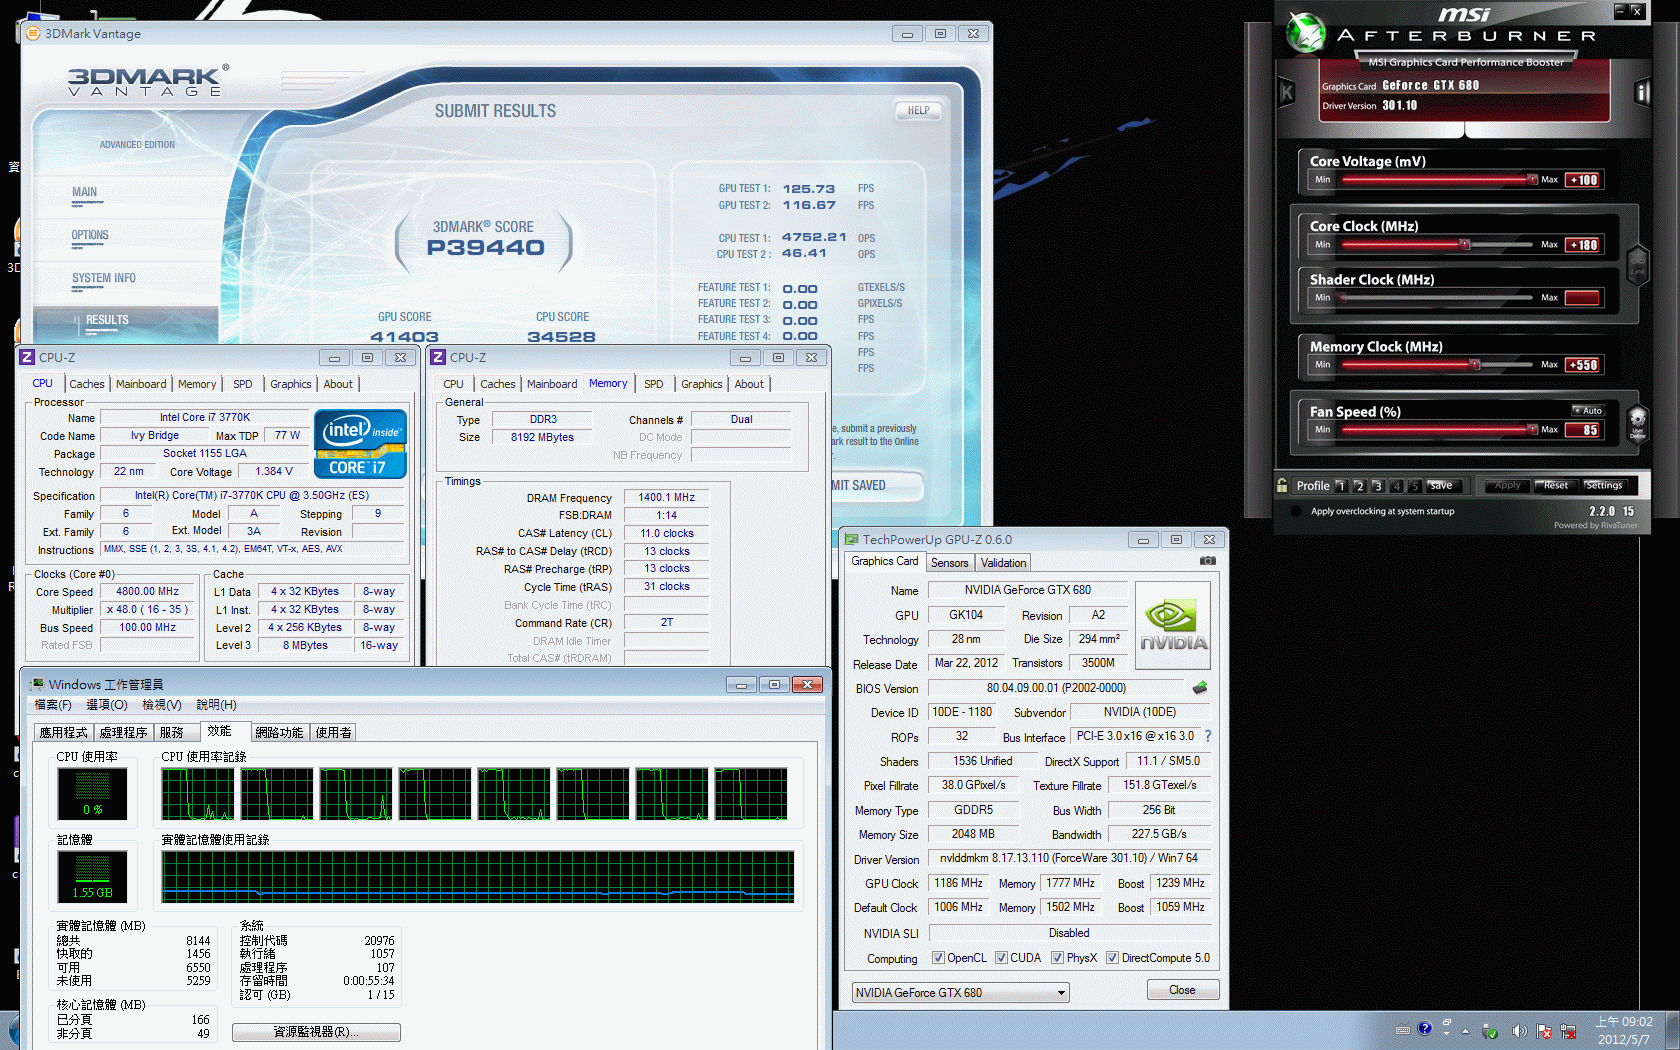Open the 檔案(F) menu in Task Manager
The height and width of the screenshot is (1050, 1680).
coord(53,705)
